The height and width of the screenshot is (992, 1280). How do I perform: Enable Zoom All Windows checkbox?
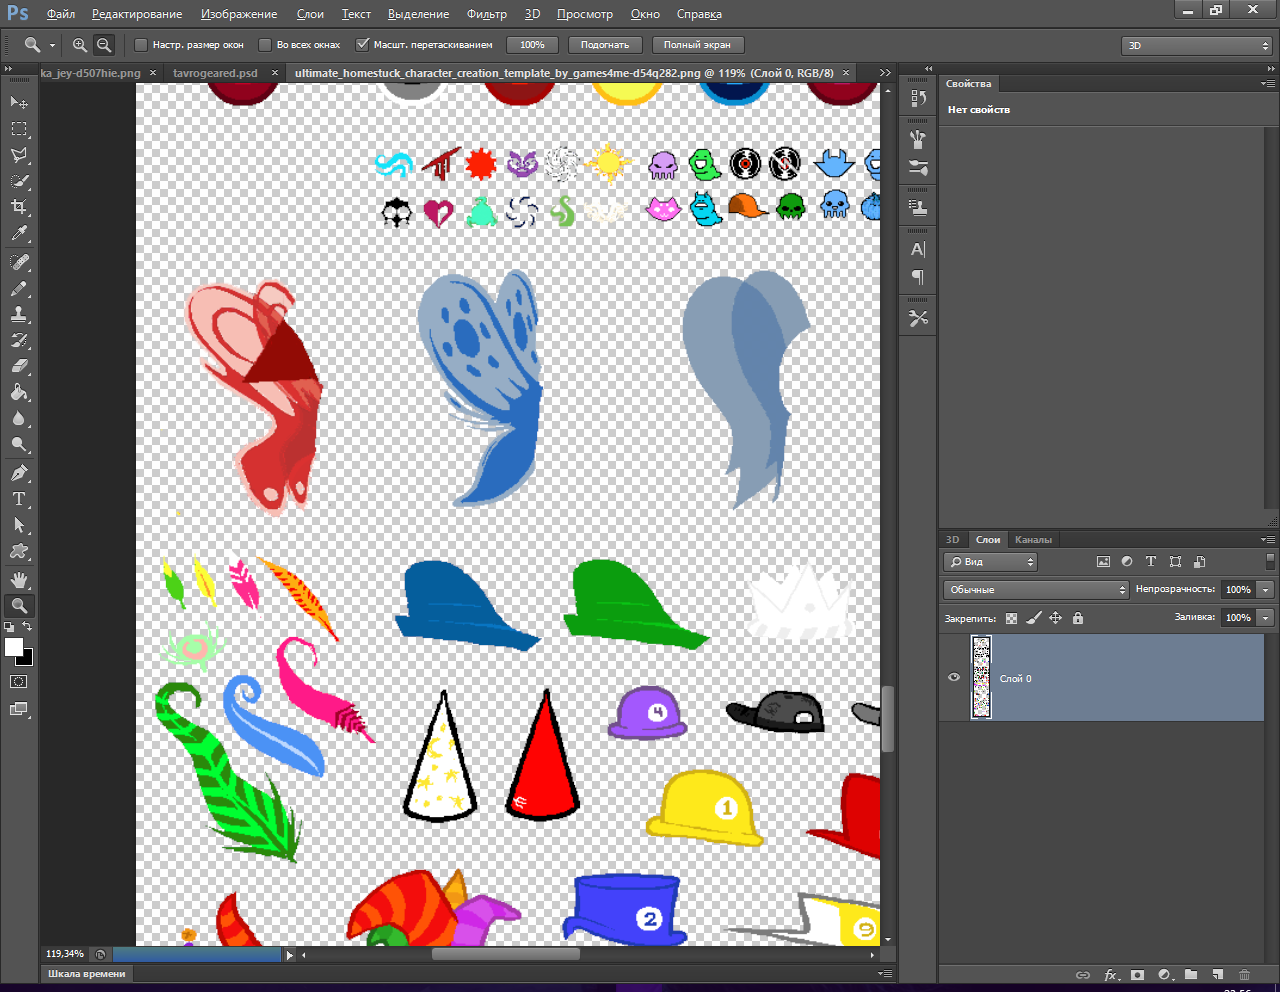click(x=265, y=45)
